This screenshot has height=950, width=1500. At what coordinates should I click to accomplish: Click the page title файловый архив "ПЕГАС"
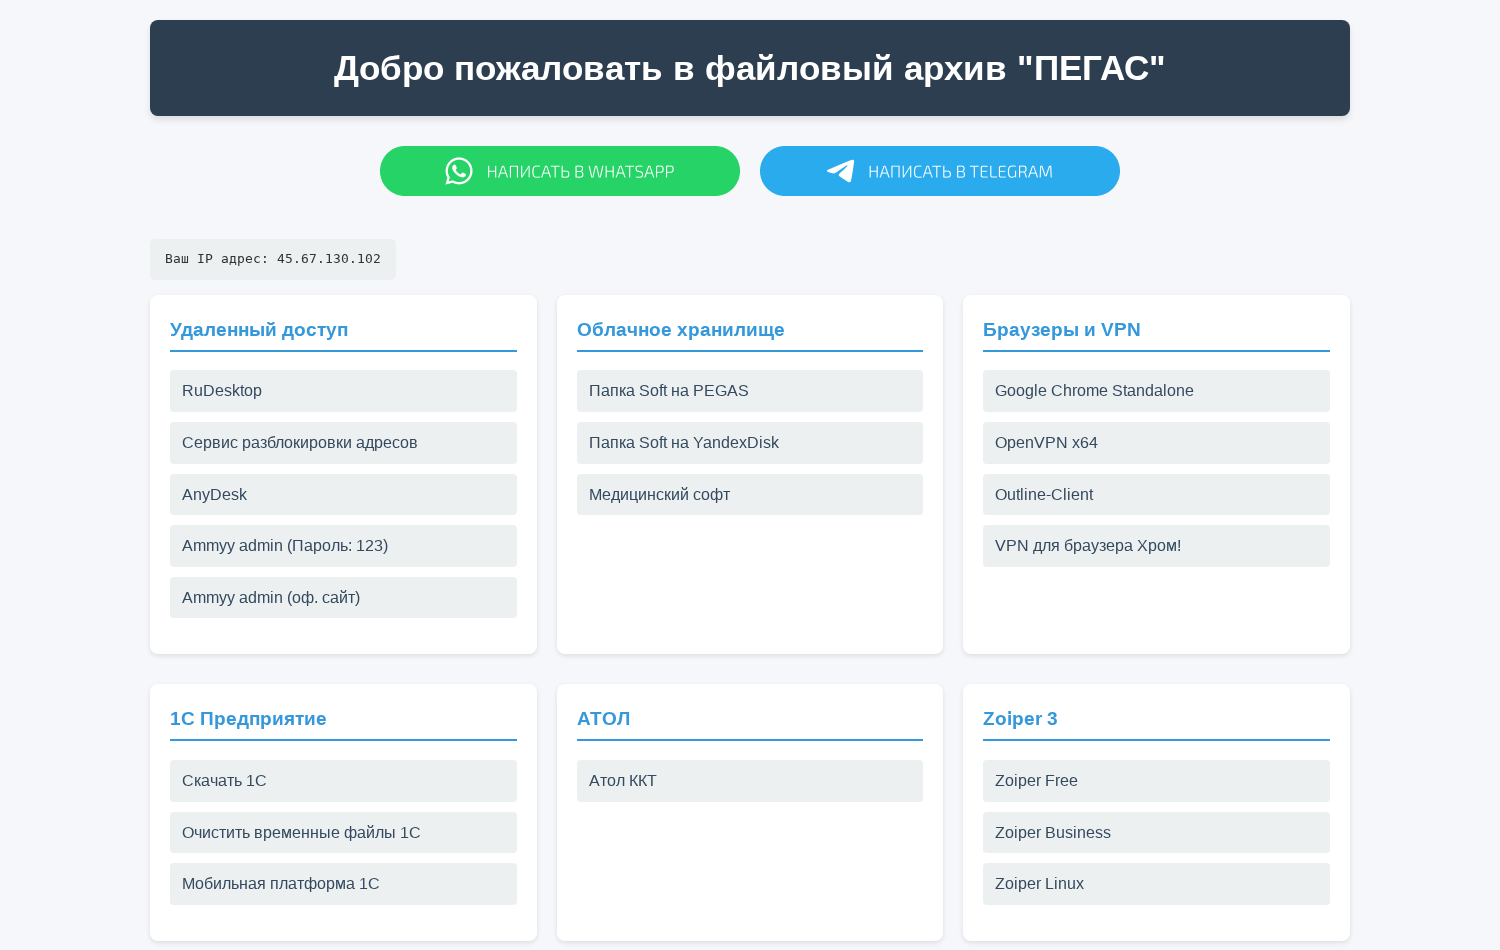point(935,68)
